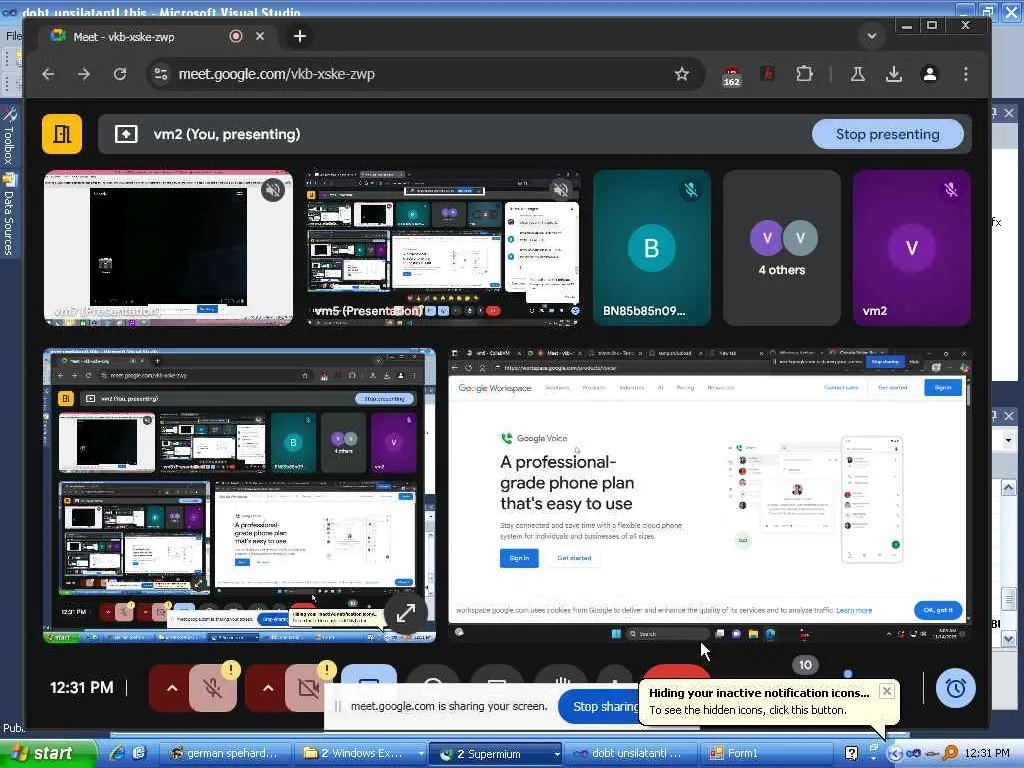Open the vm7 presentation tile
1024x768 pixels.
[168, 248]
